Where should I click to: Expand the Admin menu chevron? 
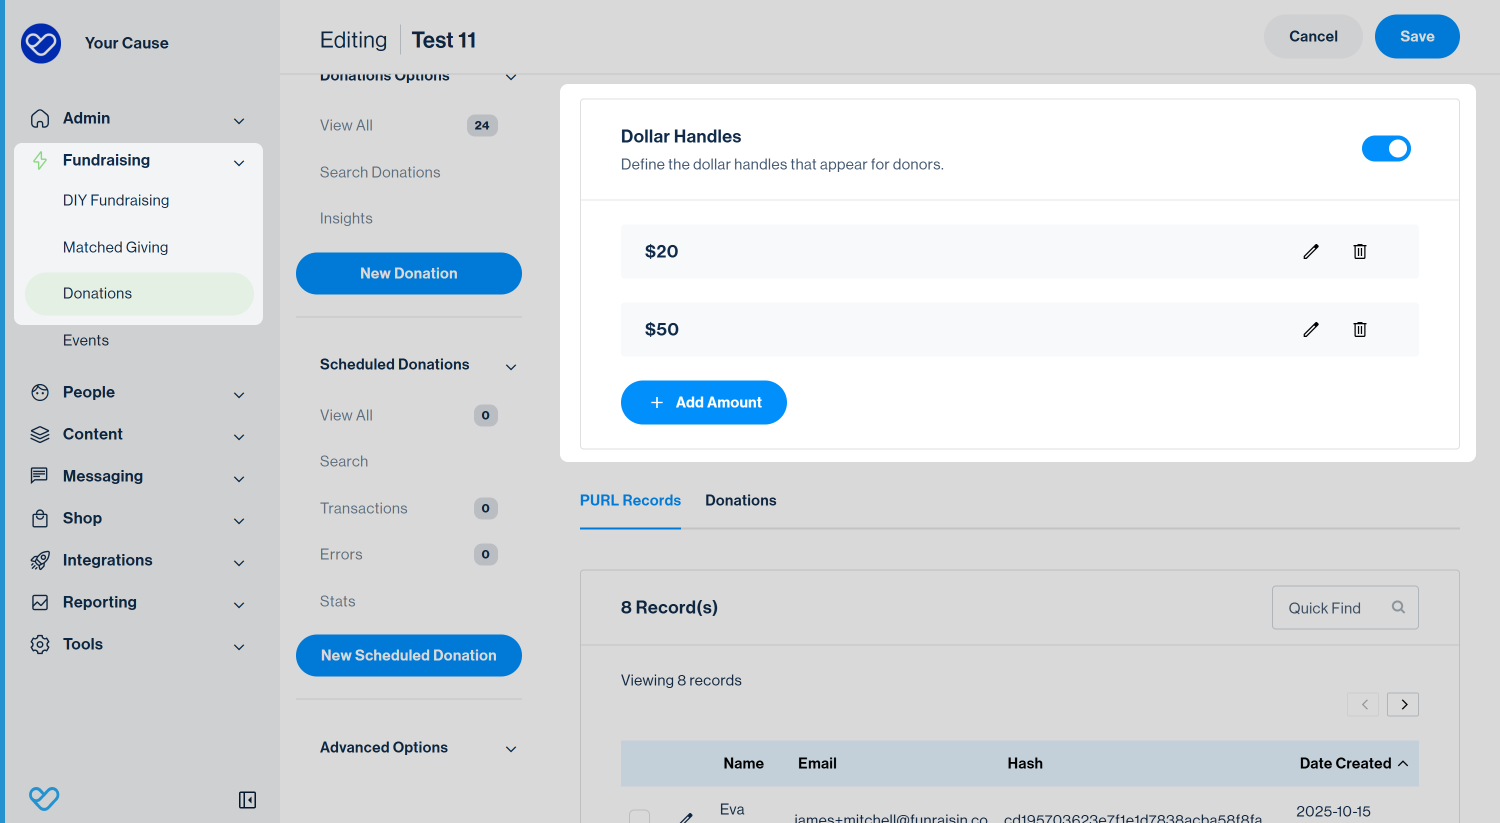click(x=239, y=121)
